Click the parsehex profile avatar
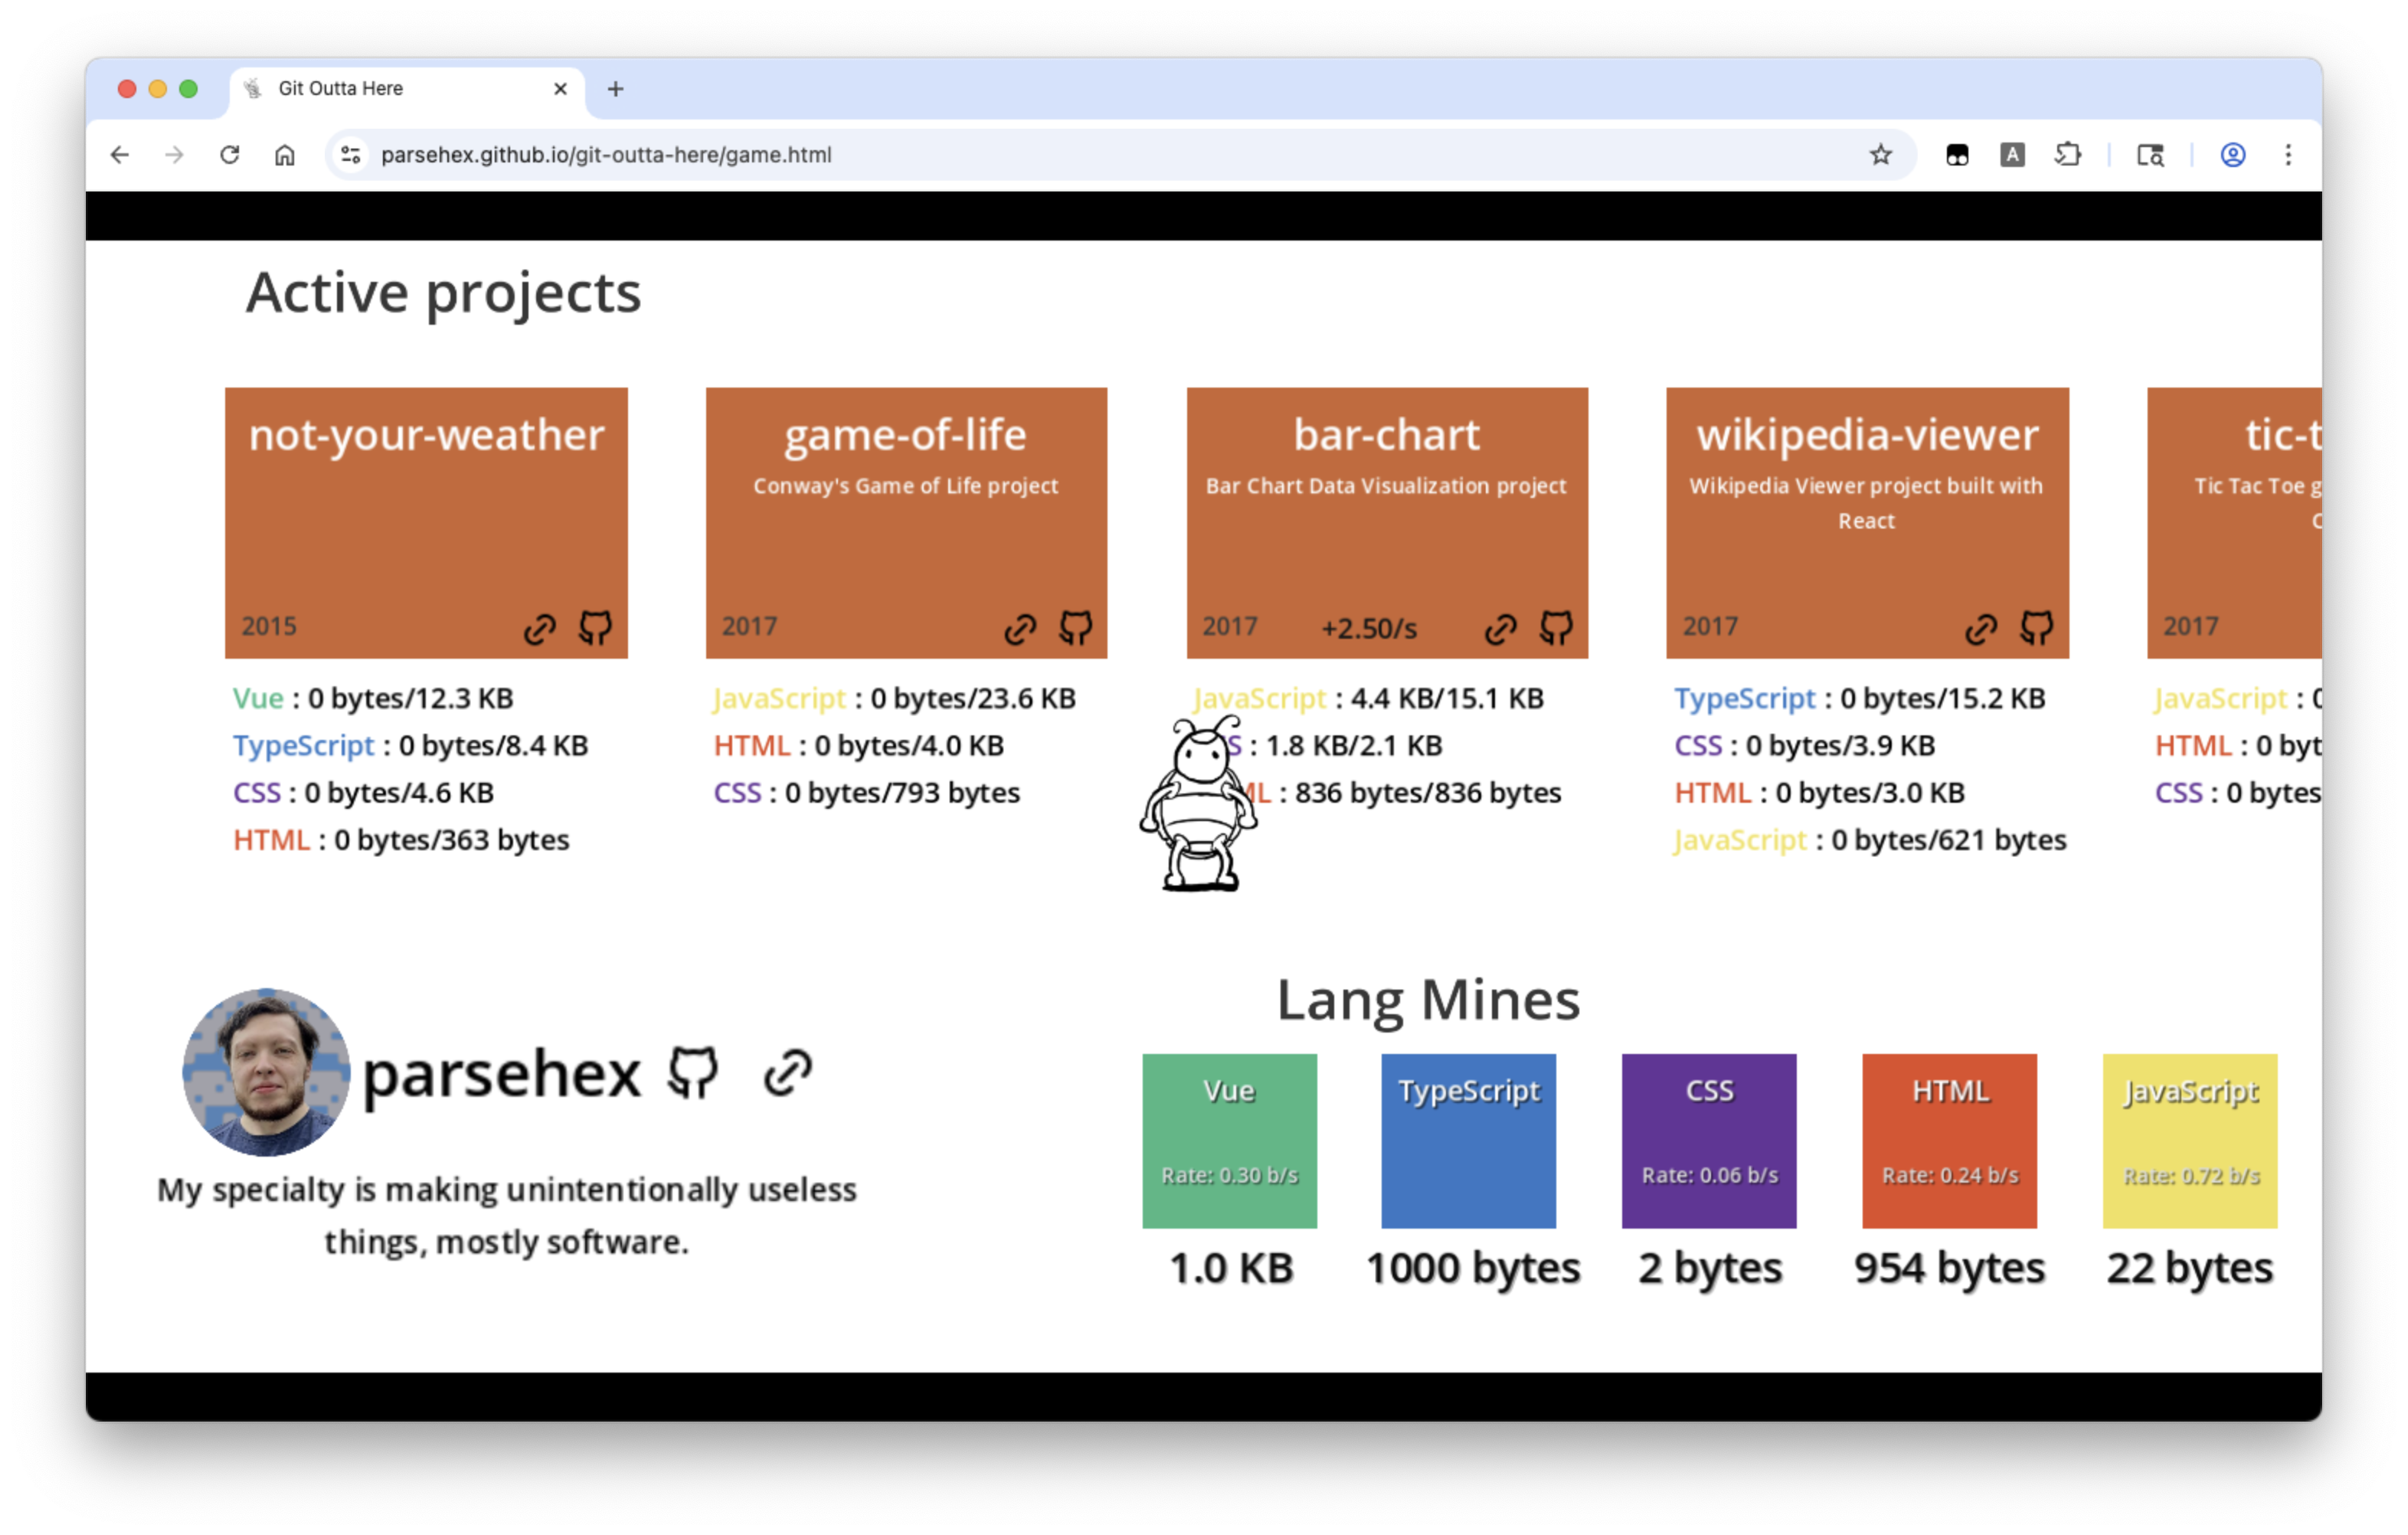The width and height of the screenshot is (2408, 1535). 266,1072
